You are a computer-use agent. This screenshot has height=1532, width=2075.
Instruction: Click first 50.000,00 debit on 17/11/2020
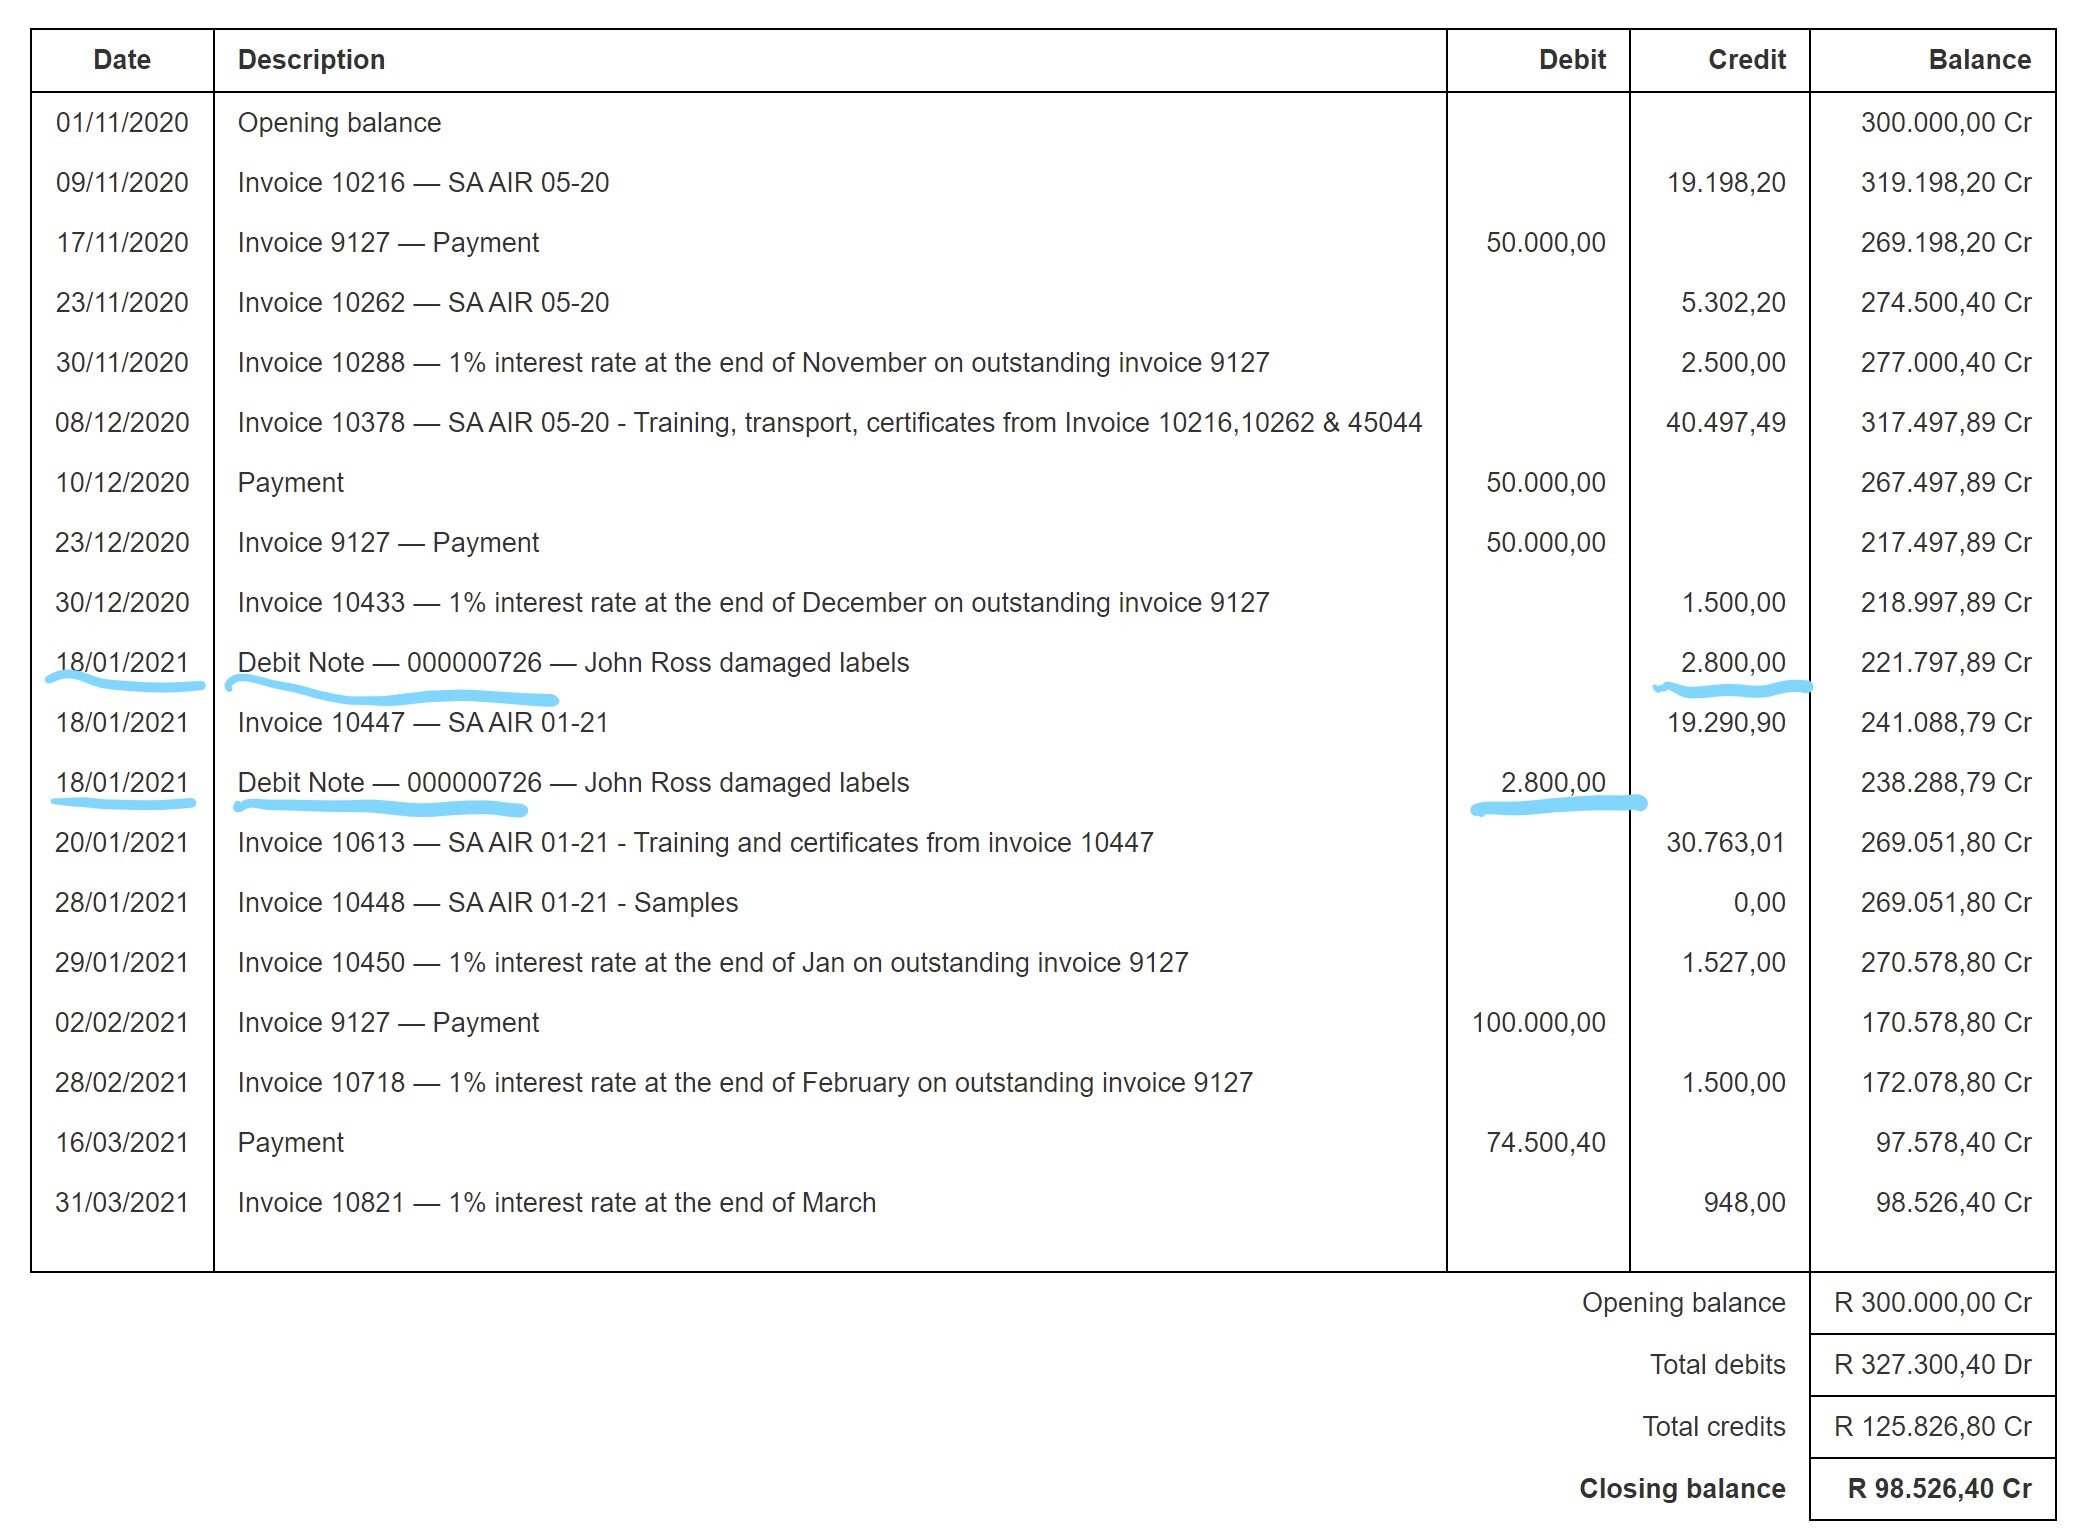[1545, 243]
